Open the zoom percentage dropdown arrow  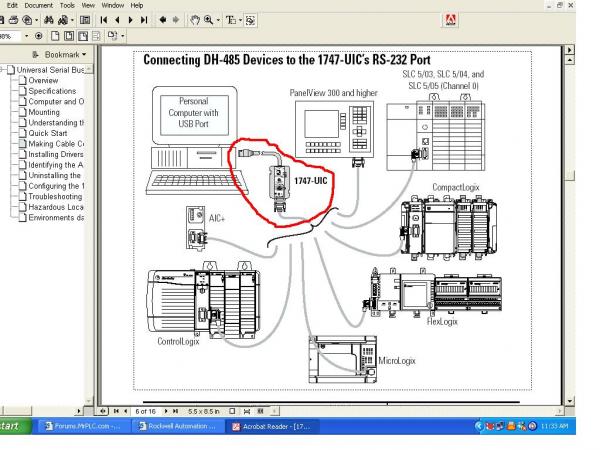pyautogui.click(x=26, y=36)
